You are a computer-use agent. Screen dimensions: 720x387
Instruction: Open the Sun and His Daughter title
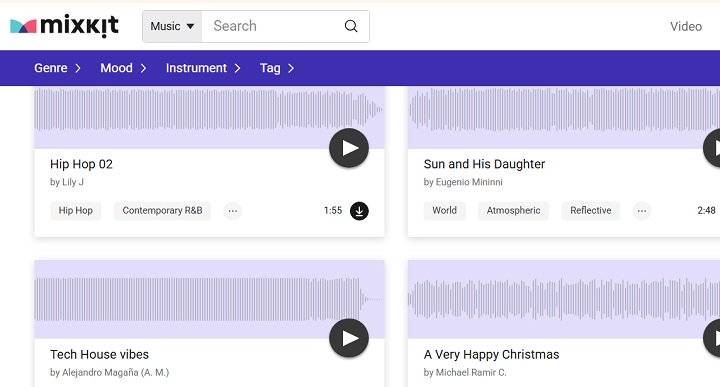[484, 164]
